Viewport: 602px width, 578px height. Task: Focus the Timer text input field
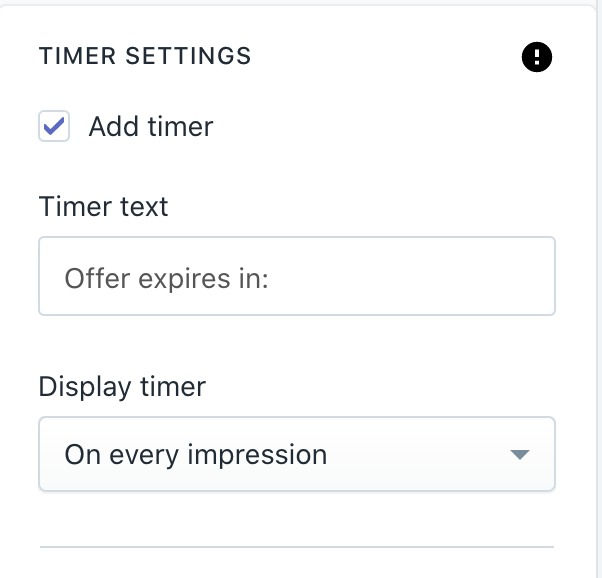click(297, 276)
